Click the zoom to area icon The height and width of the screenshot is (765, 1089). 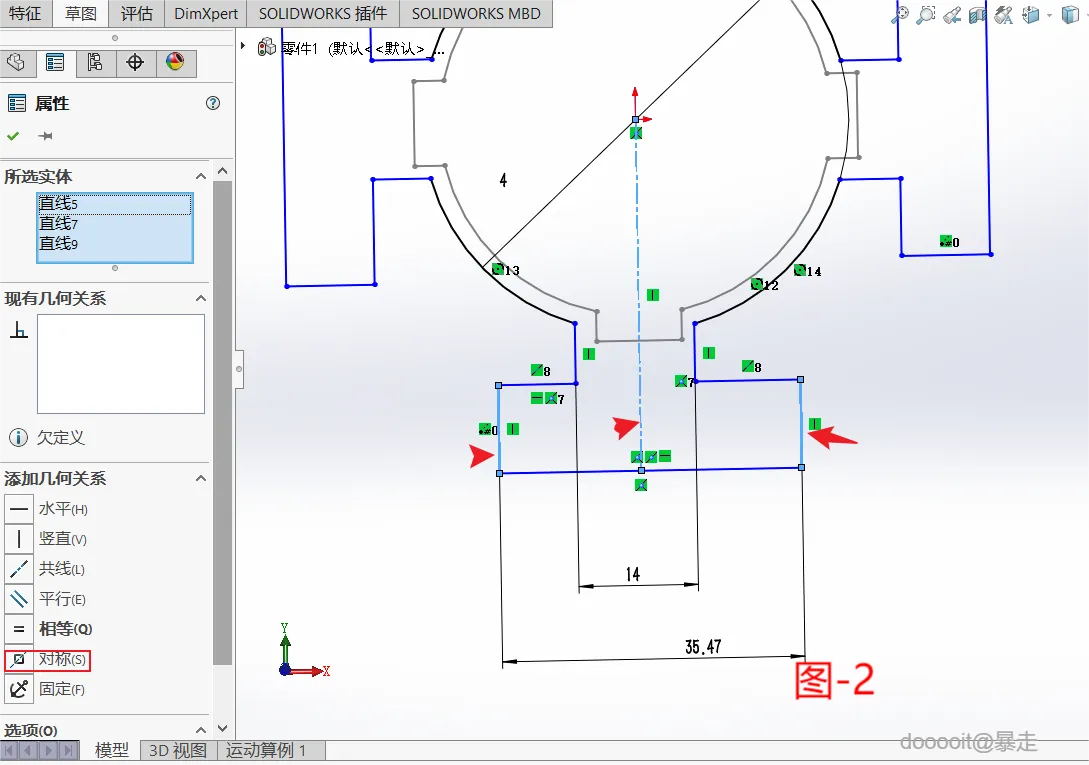click(x=925, y=14)
